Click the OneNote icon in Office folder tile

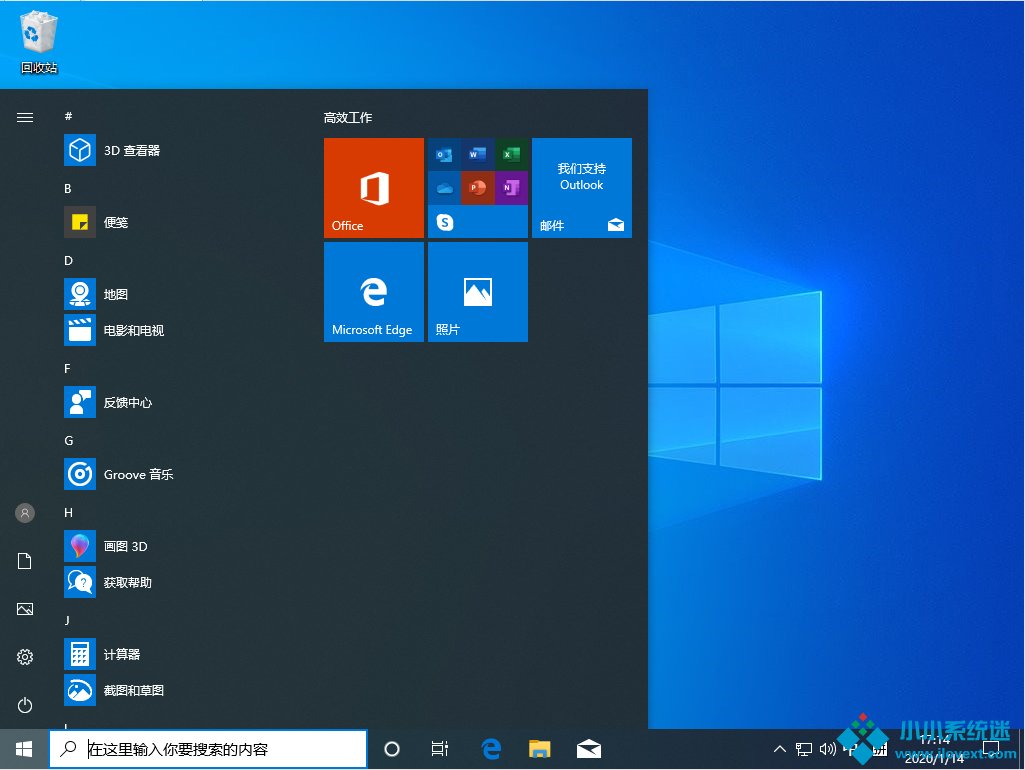511,188
